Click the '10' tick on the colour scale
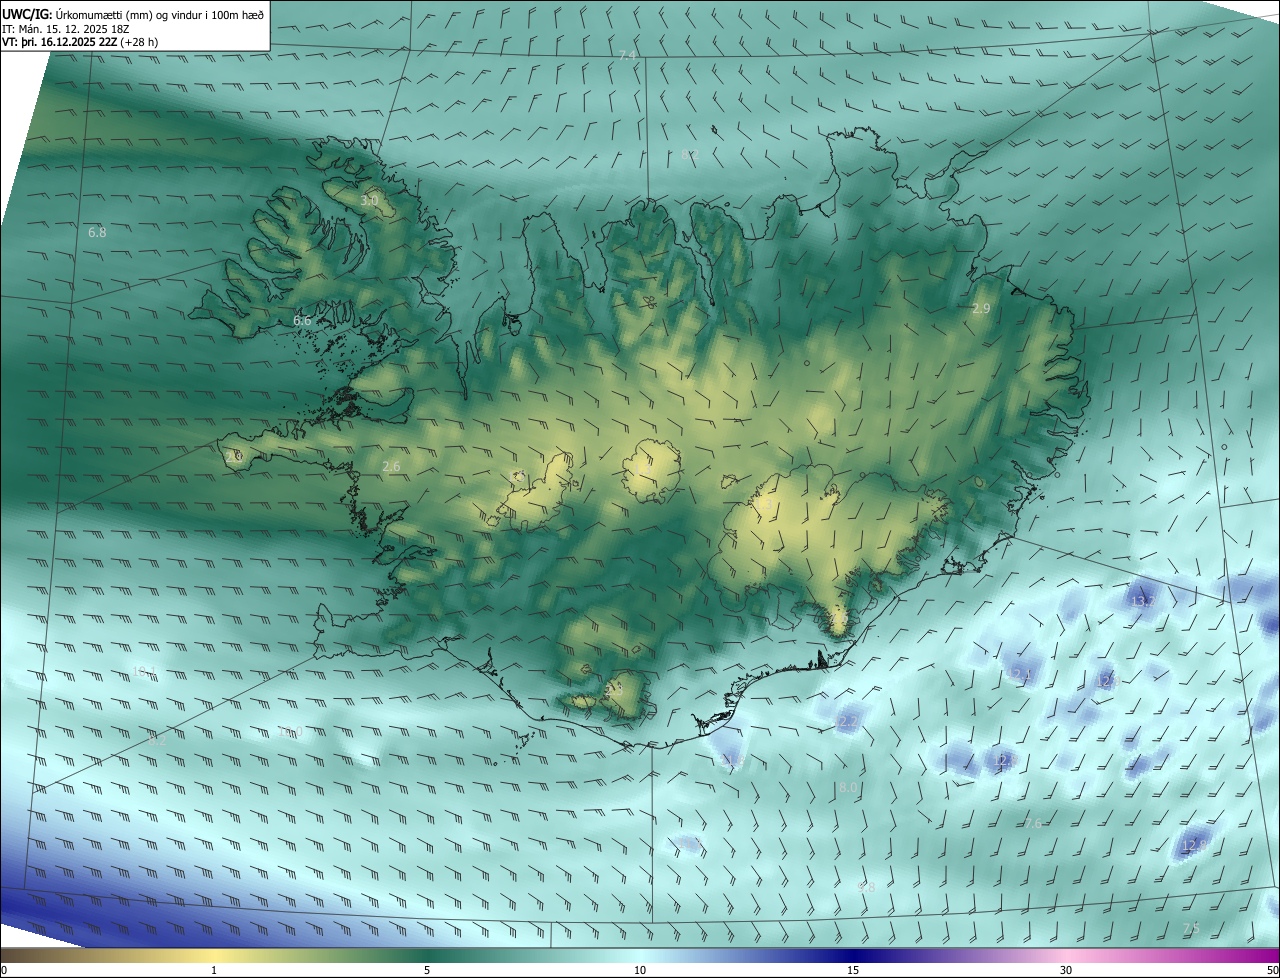The width and height of the screenshot is (1280, 978). point(640,970)
